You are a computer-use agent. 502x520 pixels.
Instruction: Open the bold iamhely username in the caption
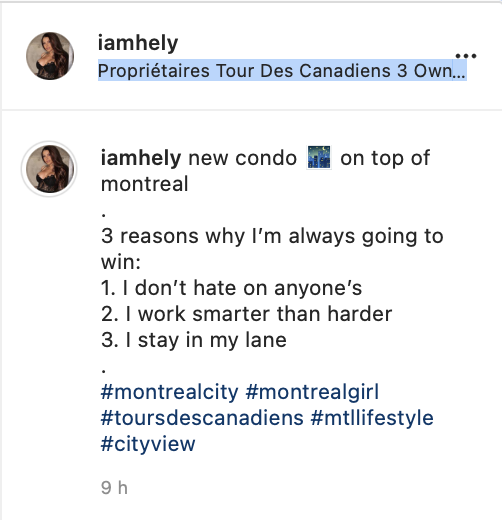[x=141, y=158]
